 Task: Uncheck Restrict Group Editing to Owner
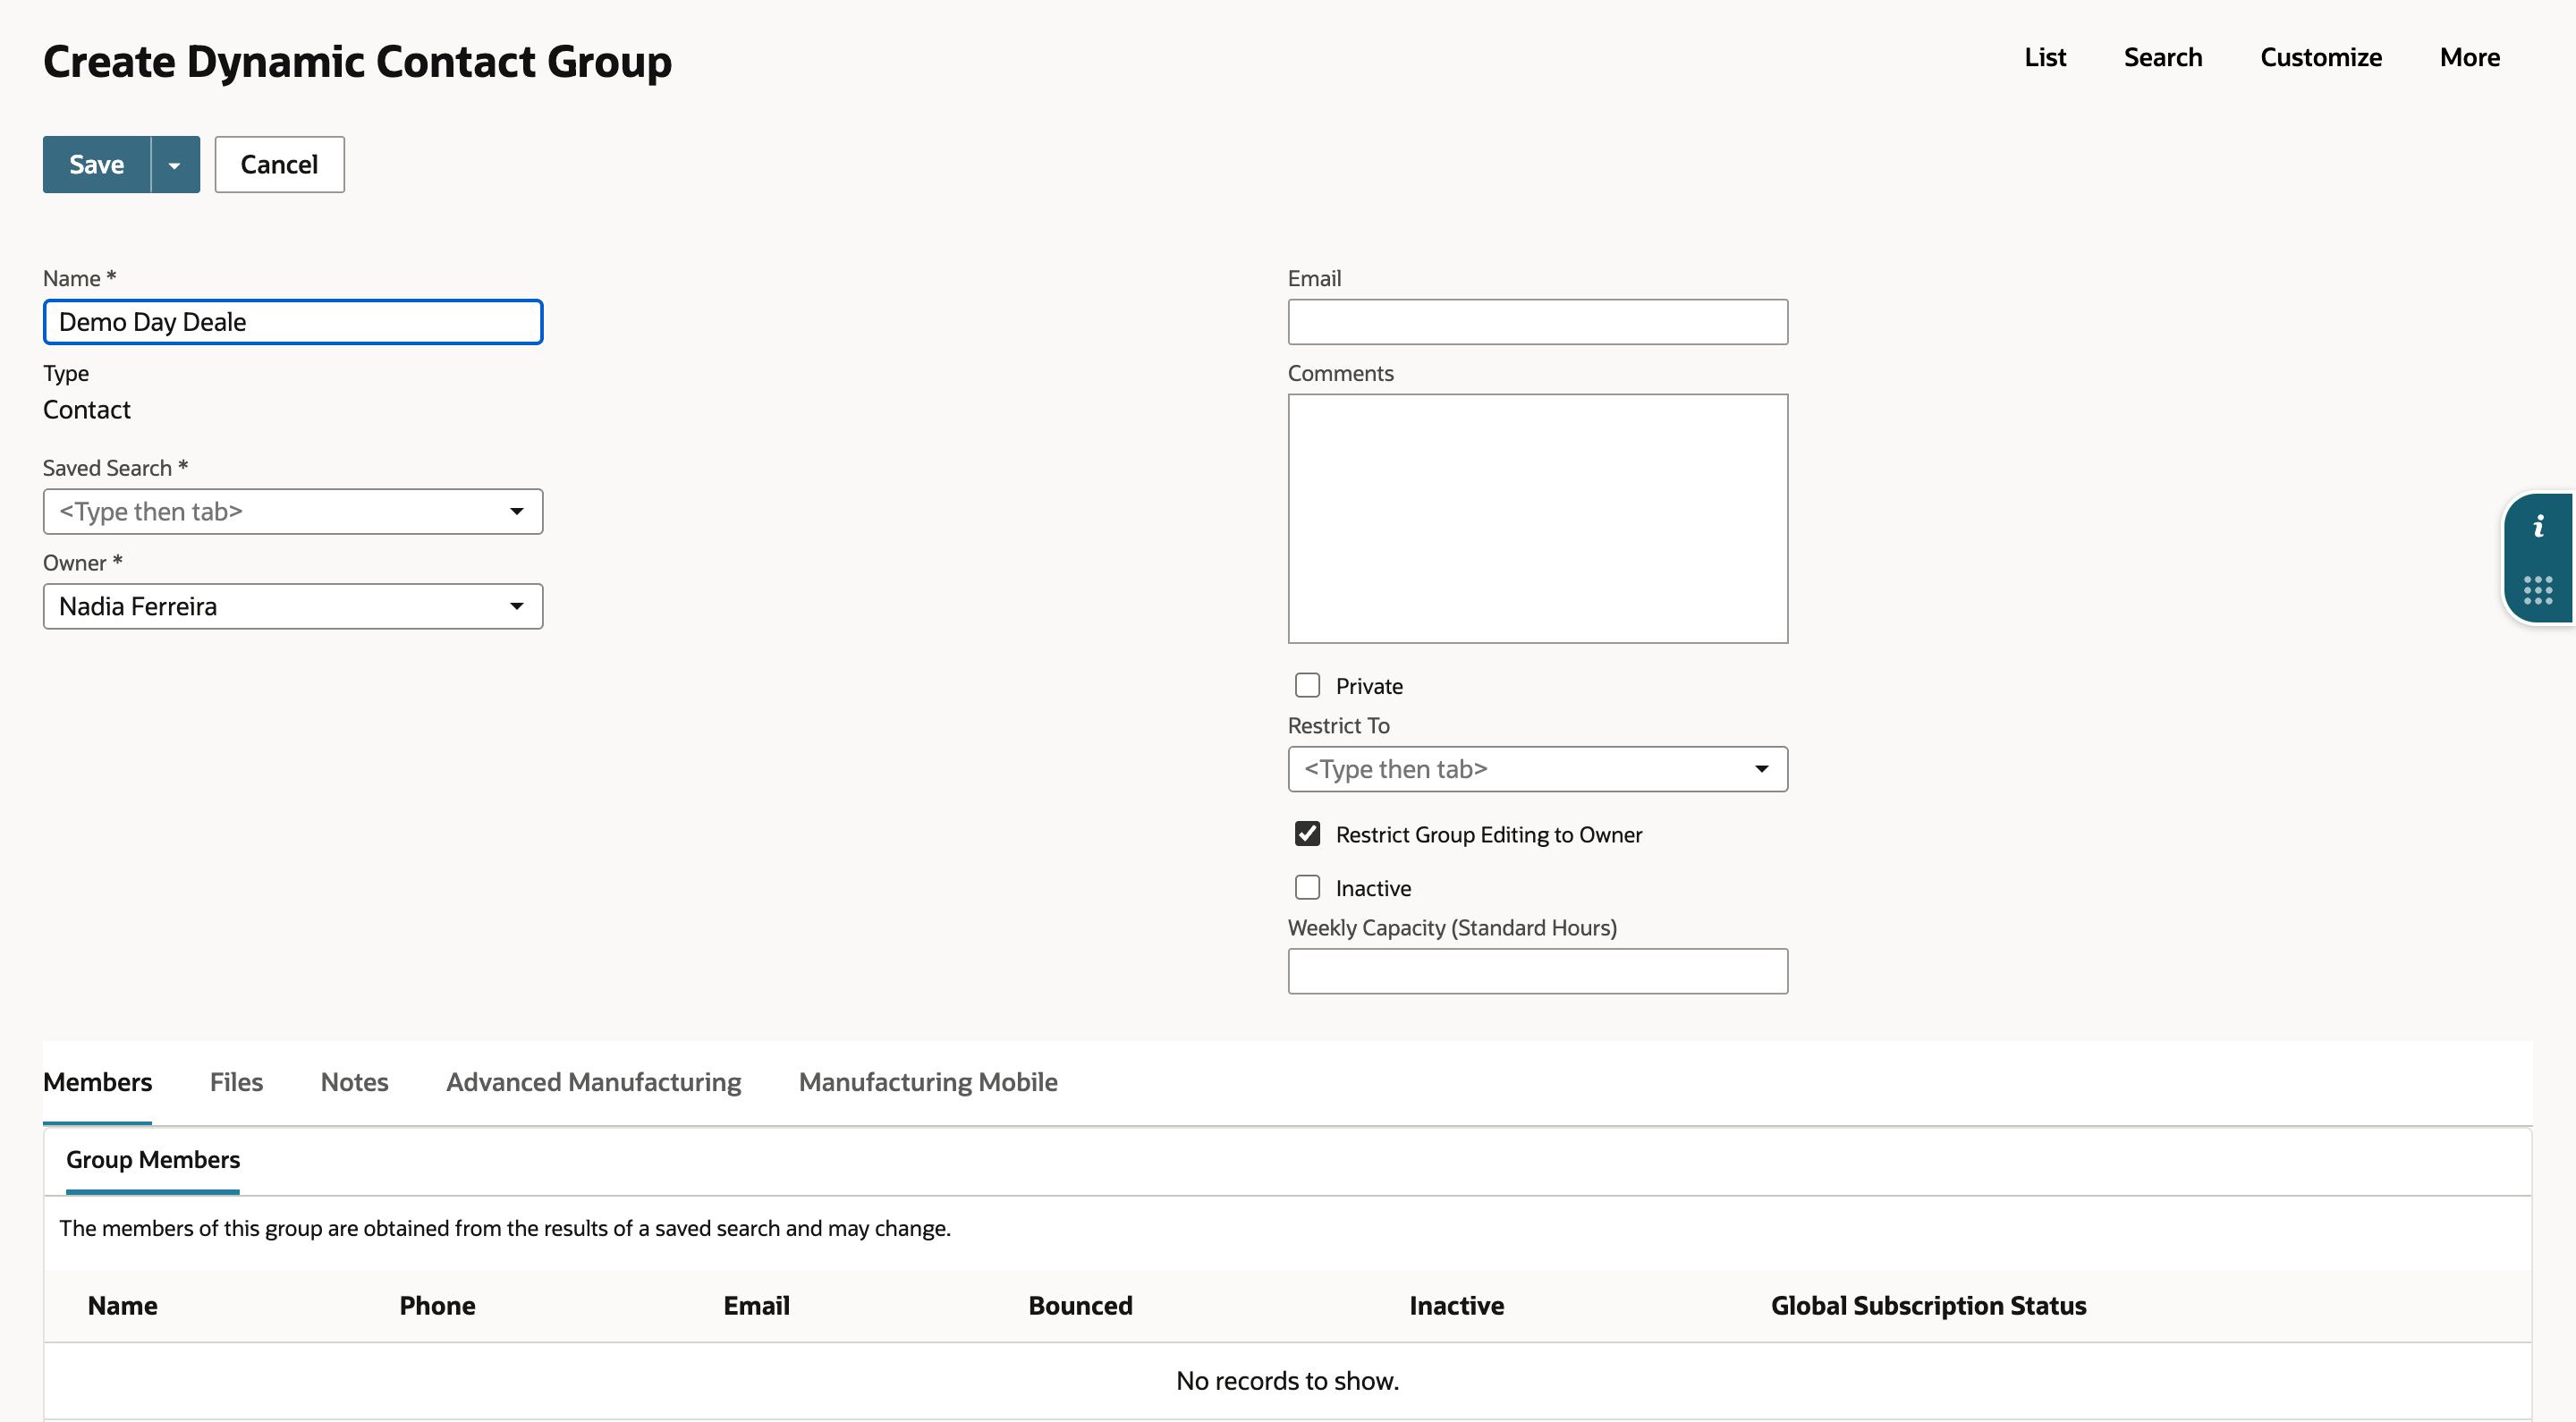tap(1307, 834)
